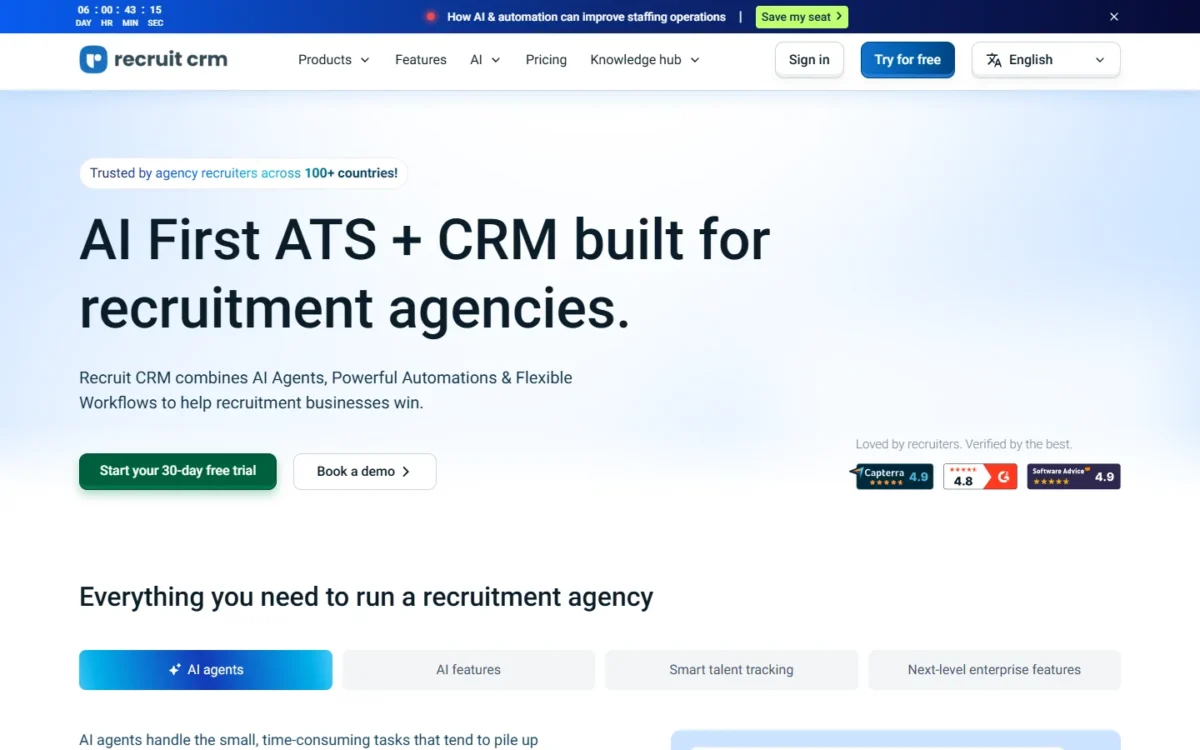Expand the Knowledge hub dropdown

tap(645, 60)
